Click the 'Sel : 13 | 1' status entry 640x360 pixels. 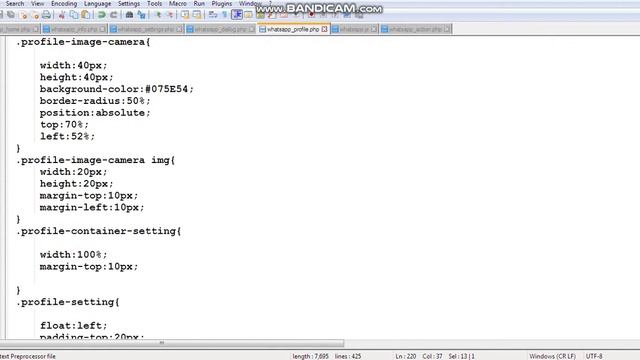pyautogui.click(x=461, y=356)
